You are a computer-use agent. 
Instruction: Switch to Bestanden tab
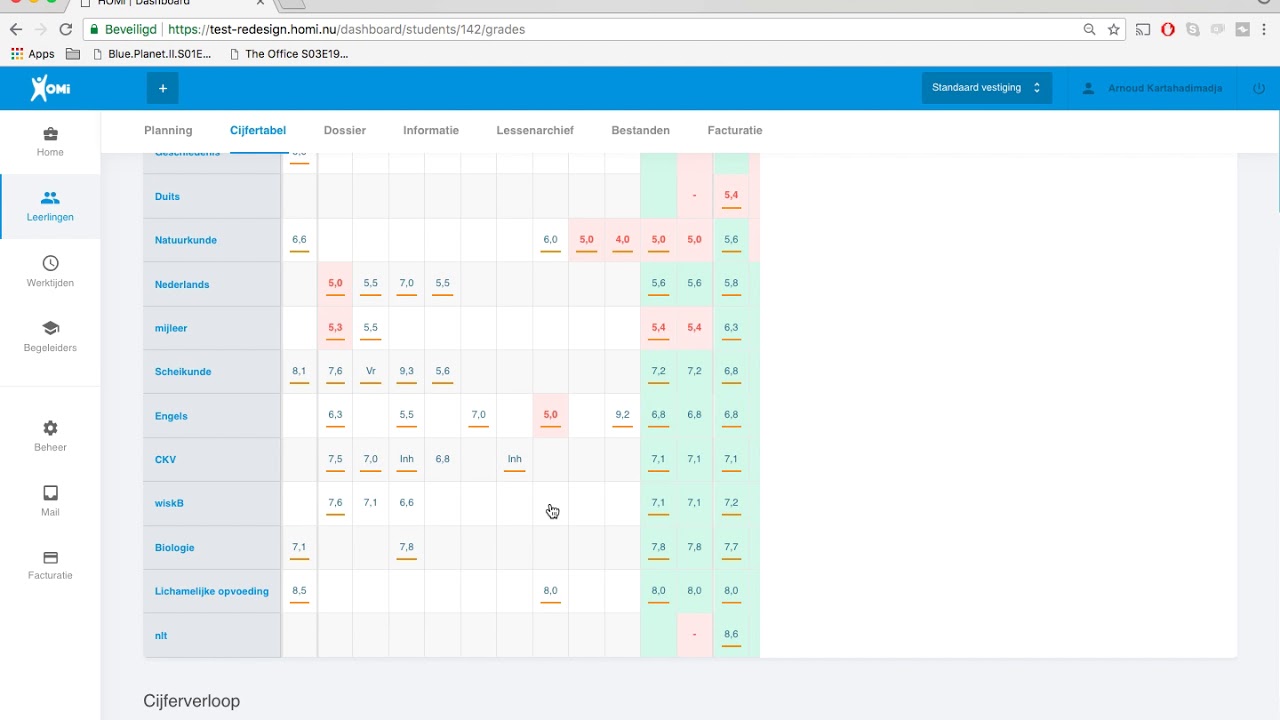click(x=641, y=130)
